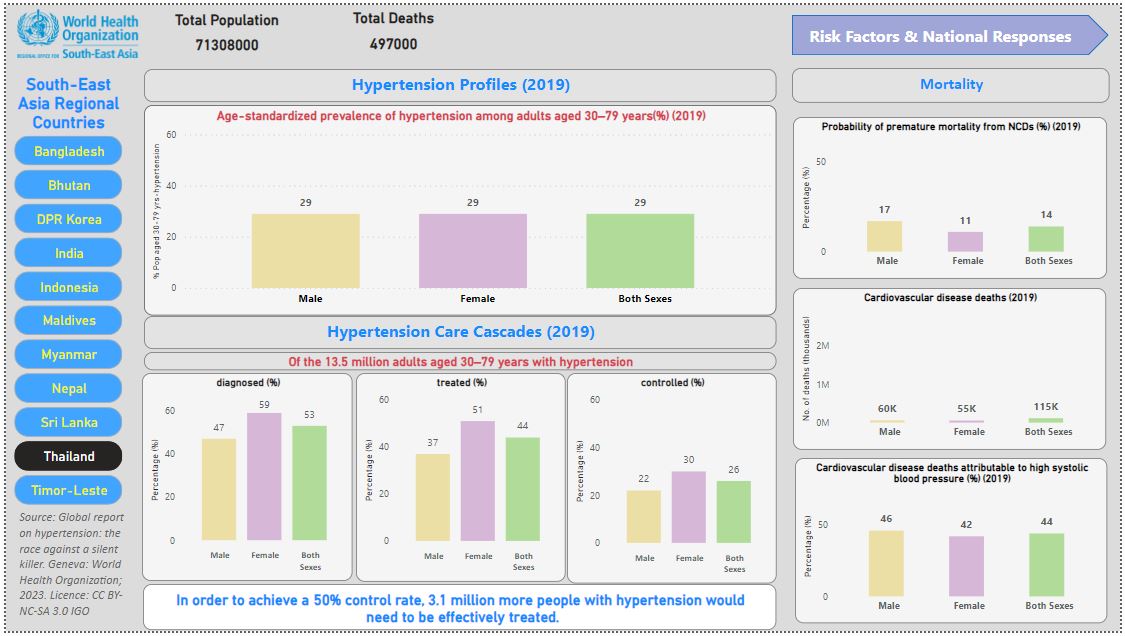
Task: Select Myanmar from the list
Action: click(68, 354)
